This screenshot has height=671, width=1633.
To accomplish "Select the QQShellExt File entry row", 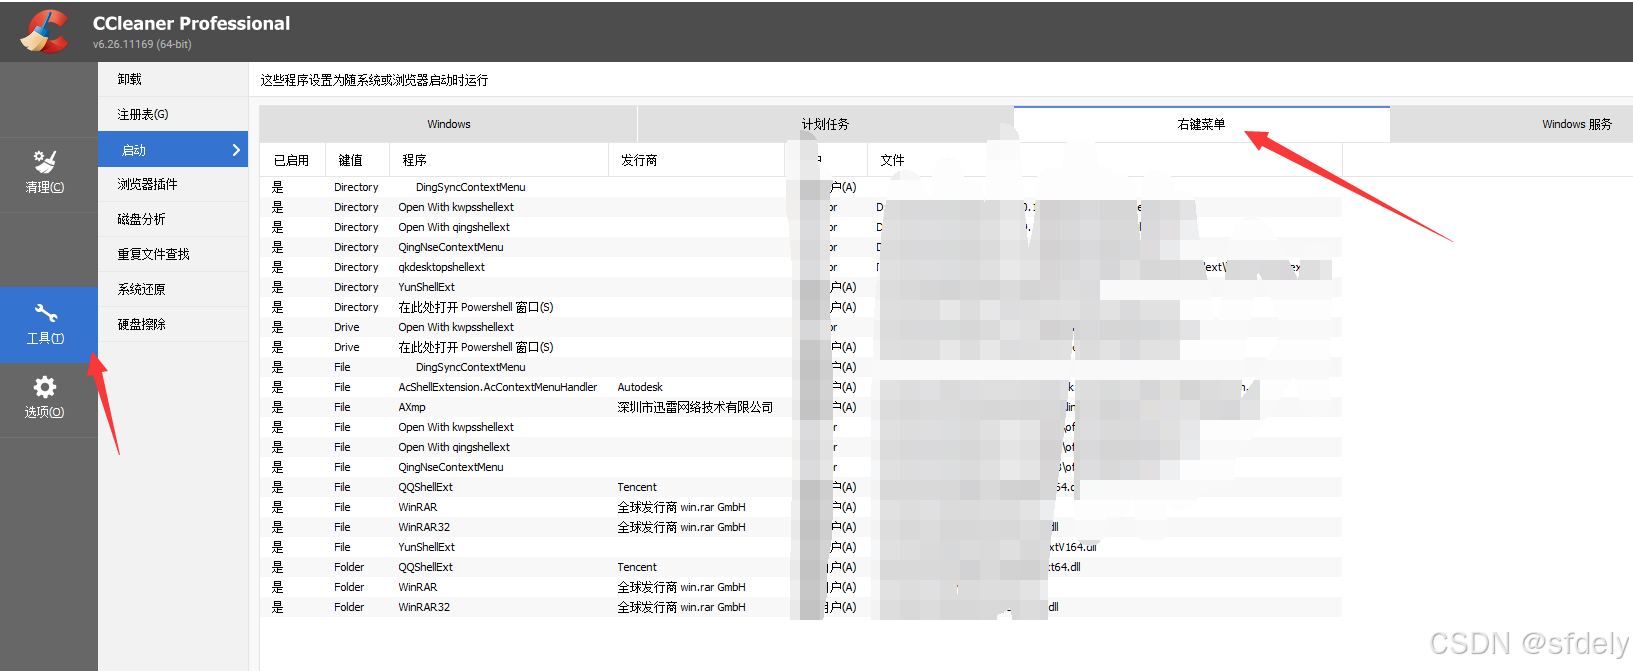I will 425,487.
